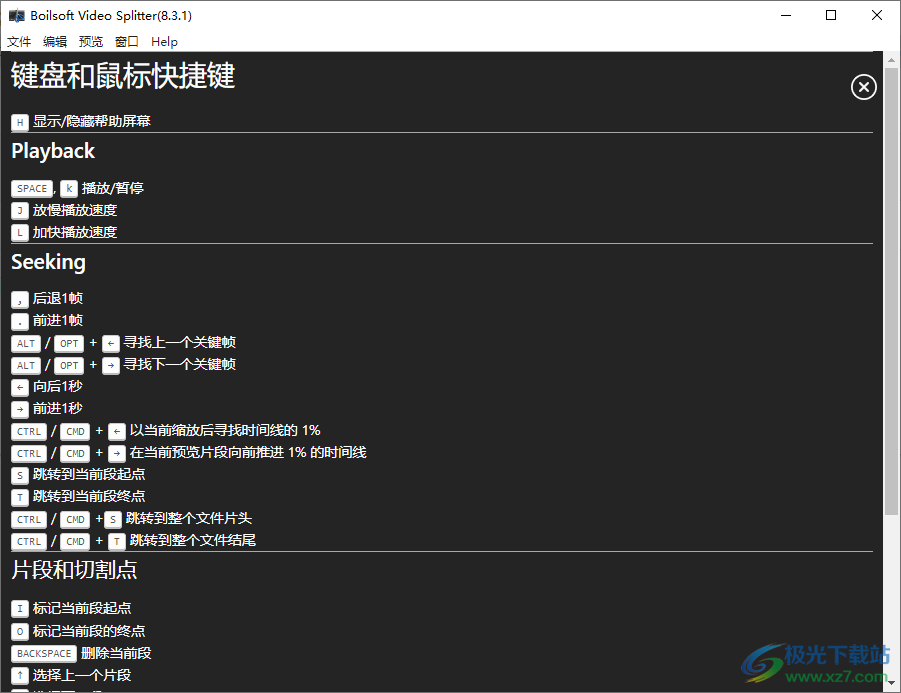Open the 预览 menu

coord(91,42)
